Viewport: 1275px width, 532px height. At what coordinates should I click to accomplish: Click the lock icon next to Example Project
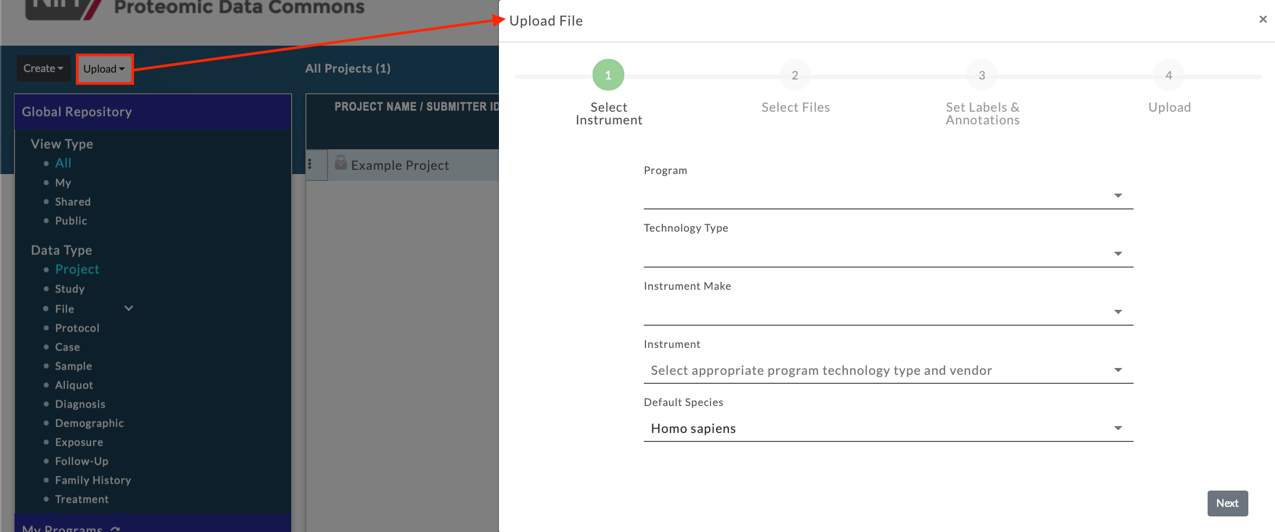pos(341,163)
